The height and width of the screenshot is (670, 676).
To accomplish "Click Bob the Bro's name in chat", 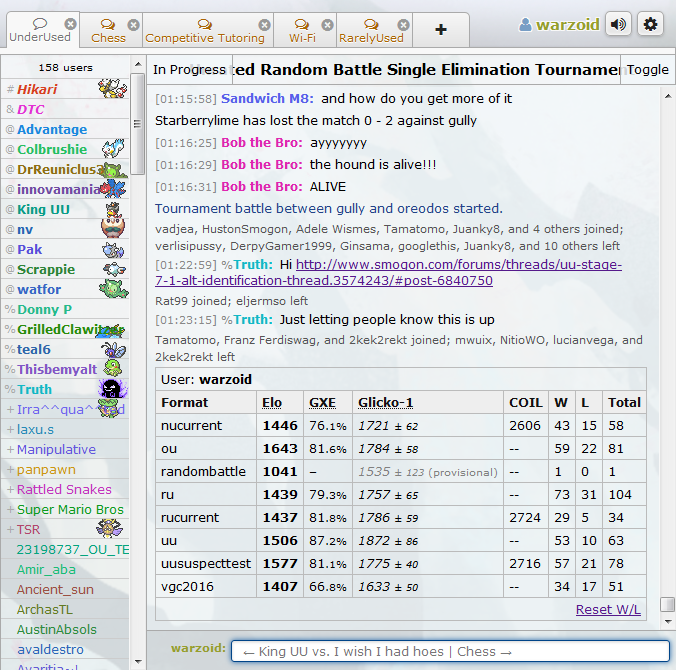I will click(x=261, y=142).
